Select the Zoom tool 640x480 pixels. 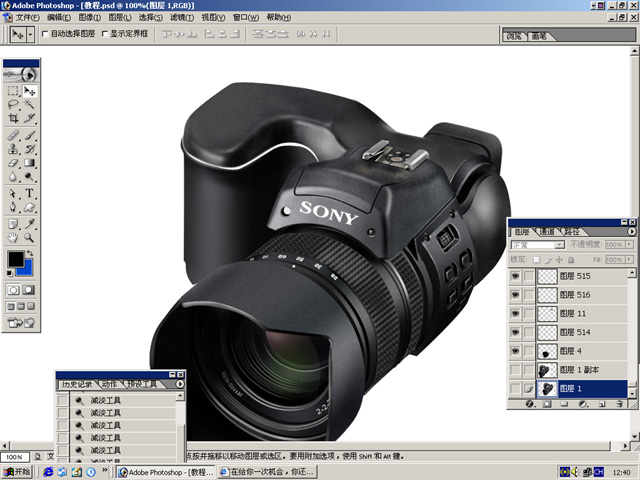coord(29,238)
